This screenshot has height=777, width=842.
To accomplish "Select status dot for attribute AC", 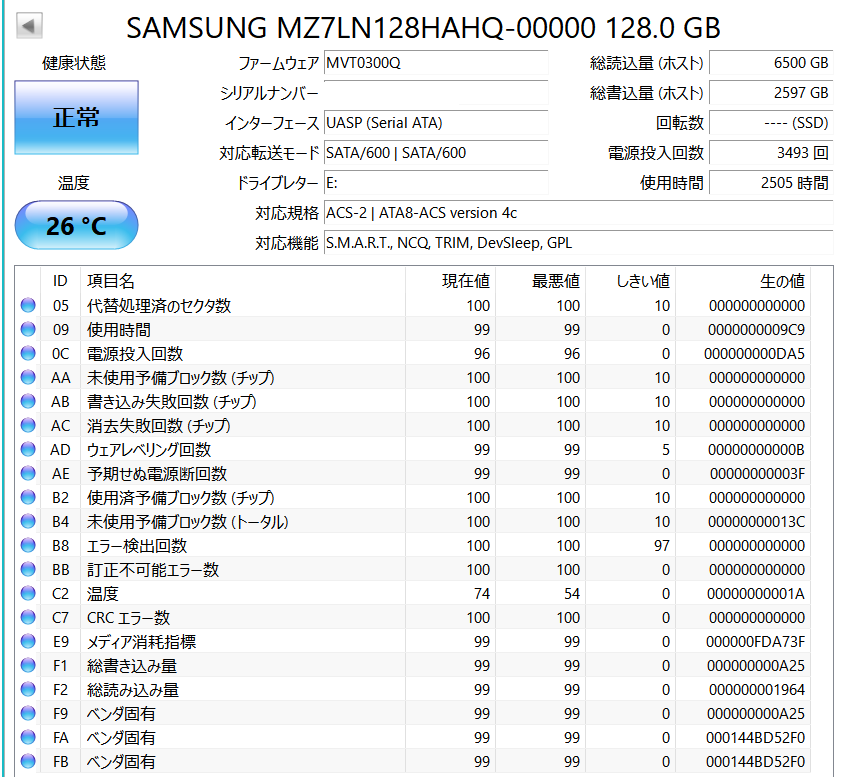I will pos(28,425).
